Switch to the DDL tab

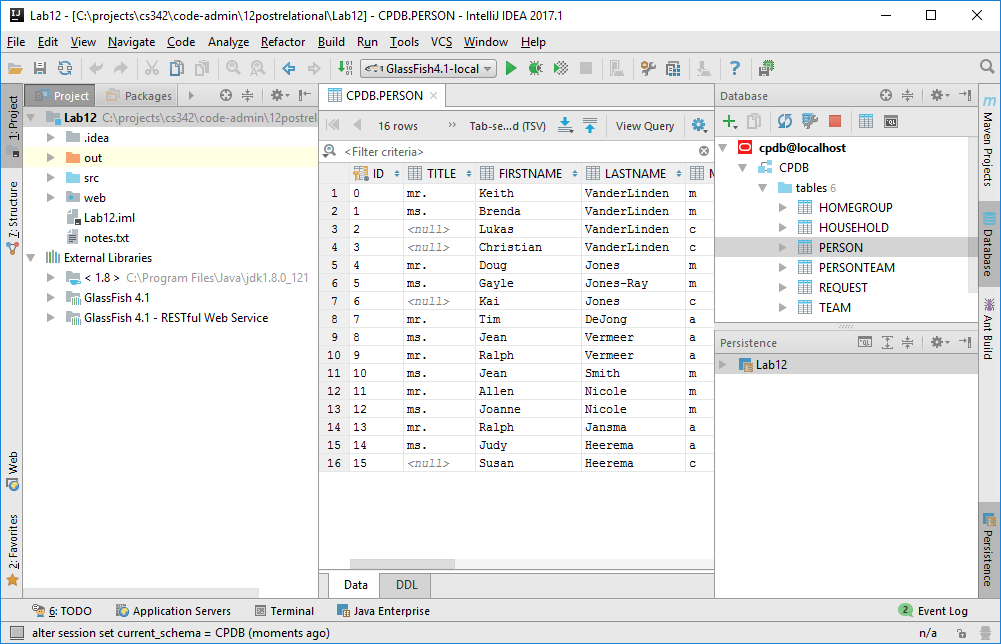coord(406,585)
